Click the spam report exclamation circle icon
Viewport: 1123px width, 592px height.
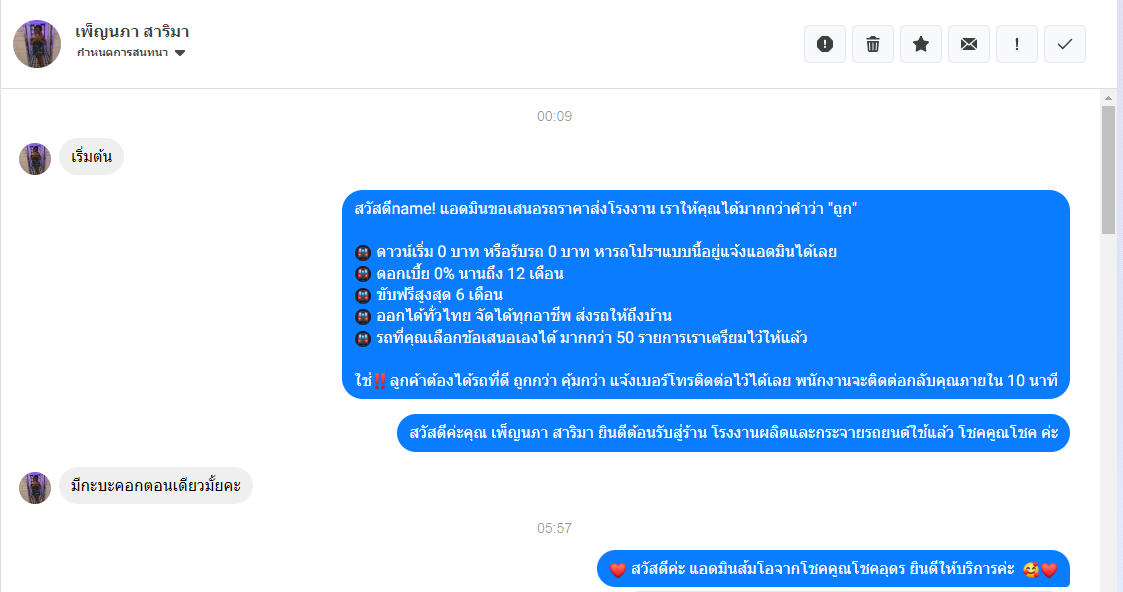(824, 44)
